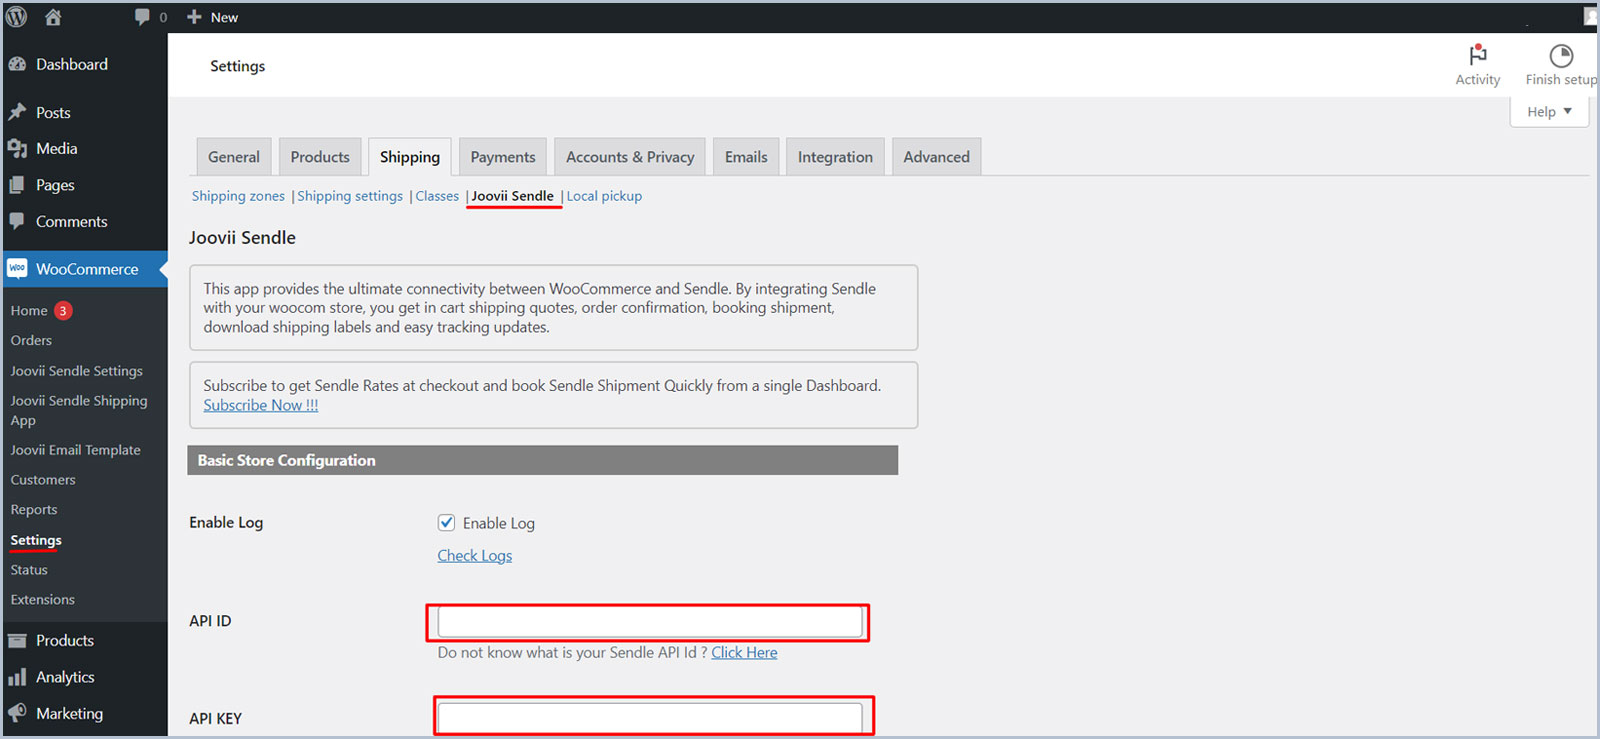Screen dimensions: 1600x739
Task: Click the WordPress logo icon
Action: [x=17, y=17]
